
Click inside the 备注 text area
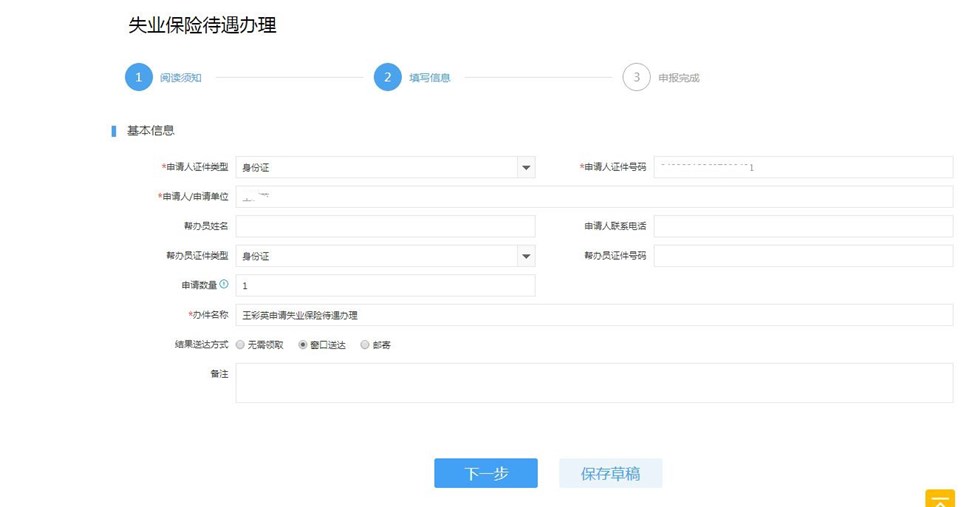pyautogui.click(x=594, y=383)
